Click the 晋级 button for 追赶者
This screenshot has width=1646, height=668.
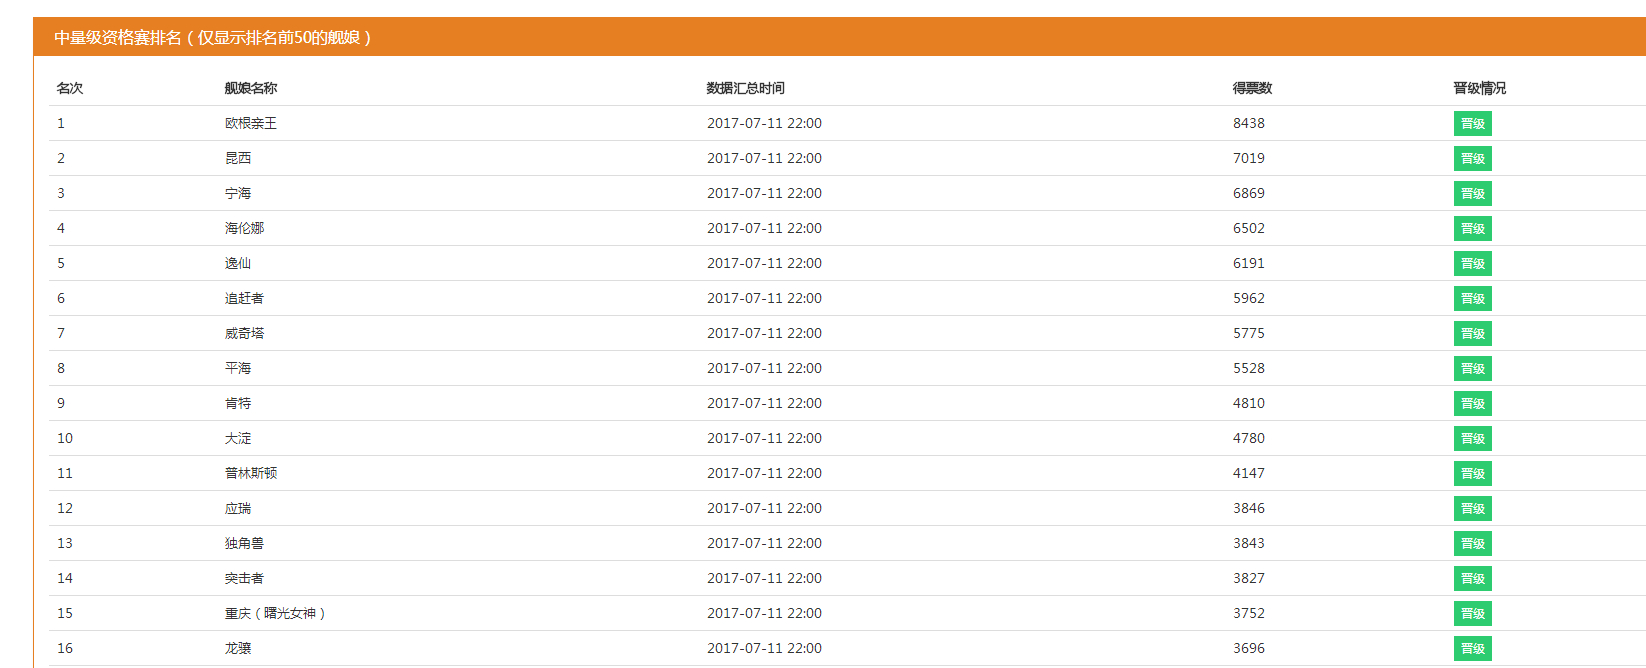[x=1472, y=298]
